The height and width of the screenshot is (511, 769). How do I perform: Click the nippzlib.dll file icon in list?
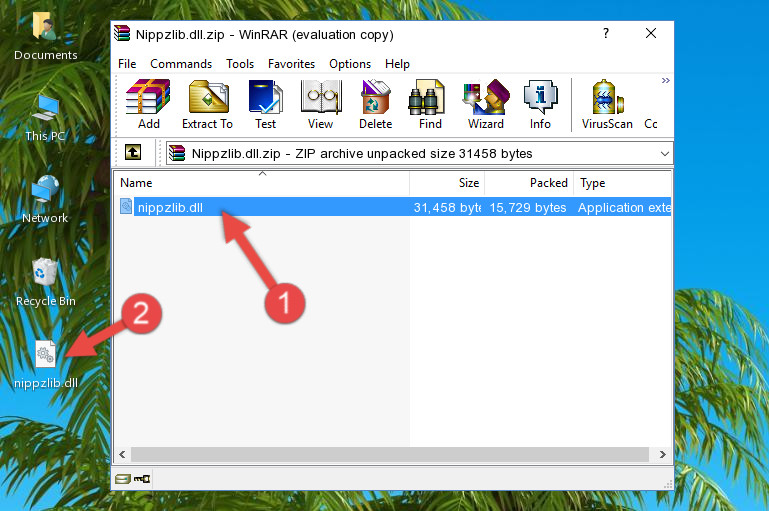coord(126,206)
